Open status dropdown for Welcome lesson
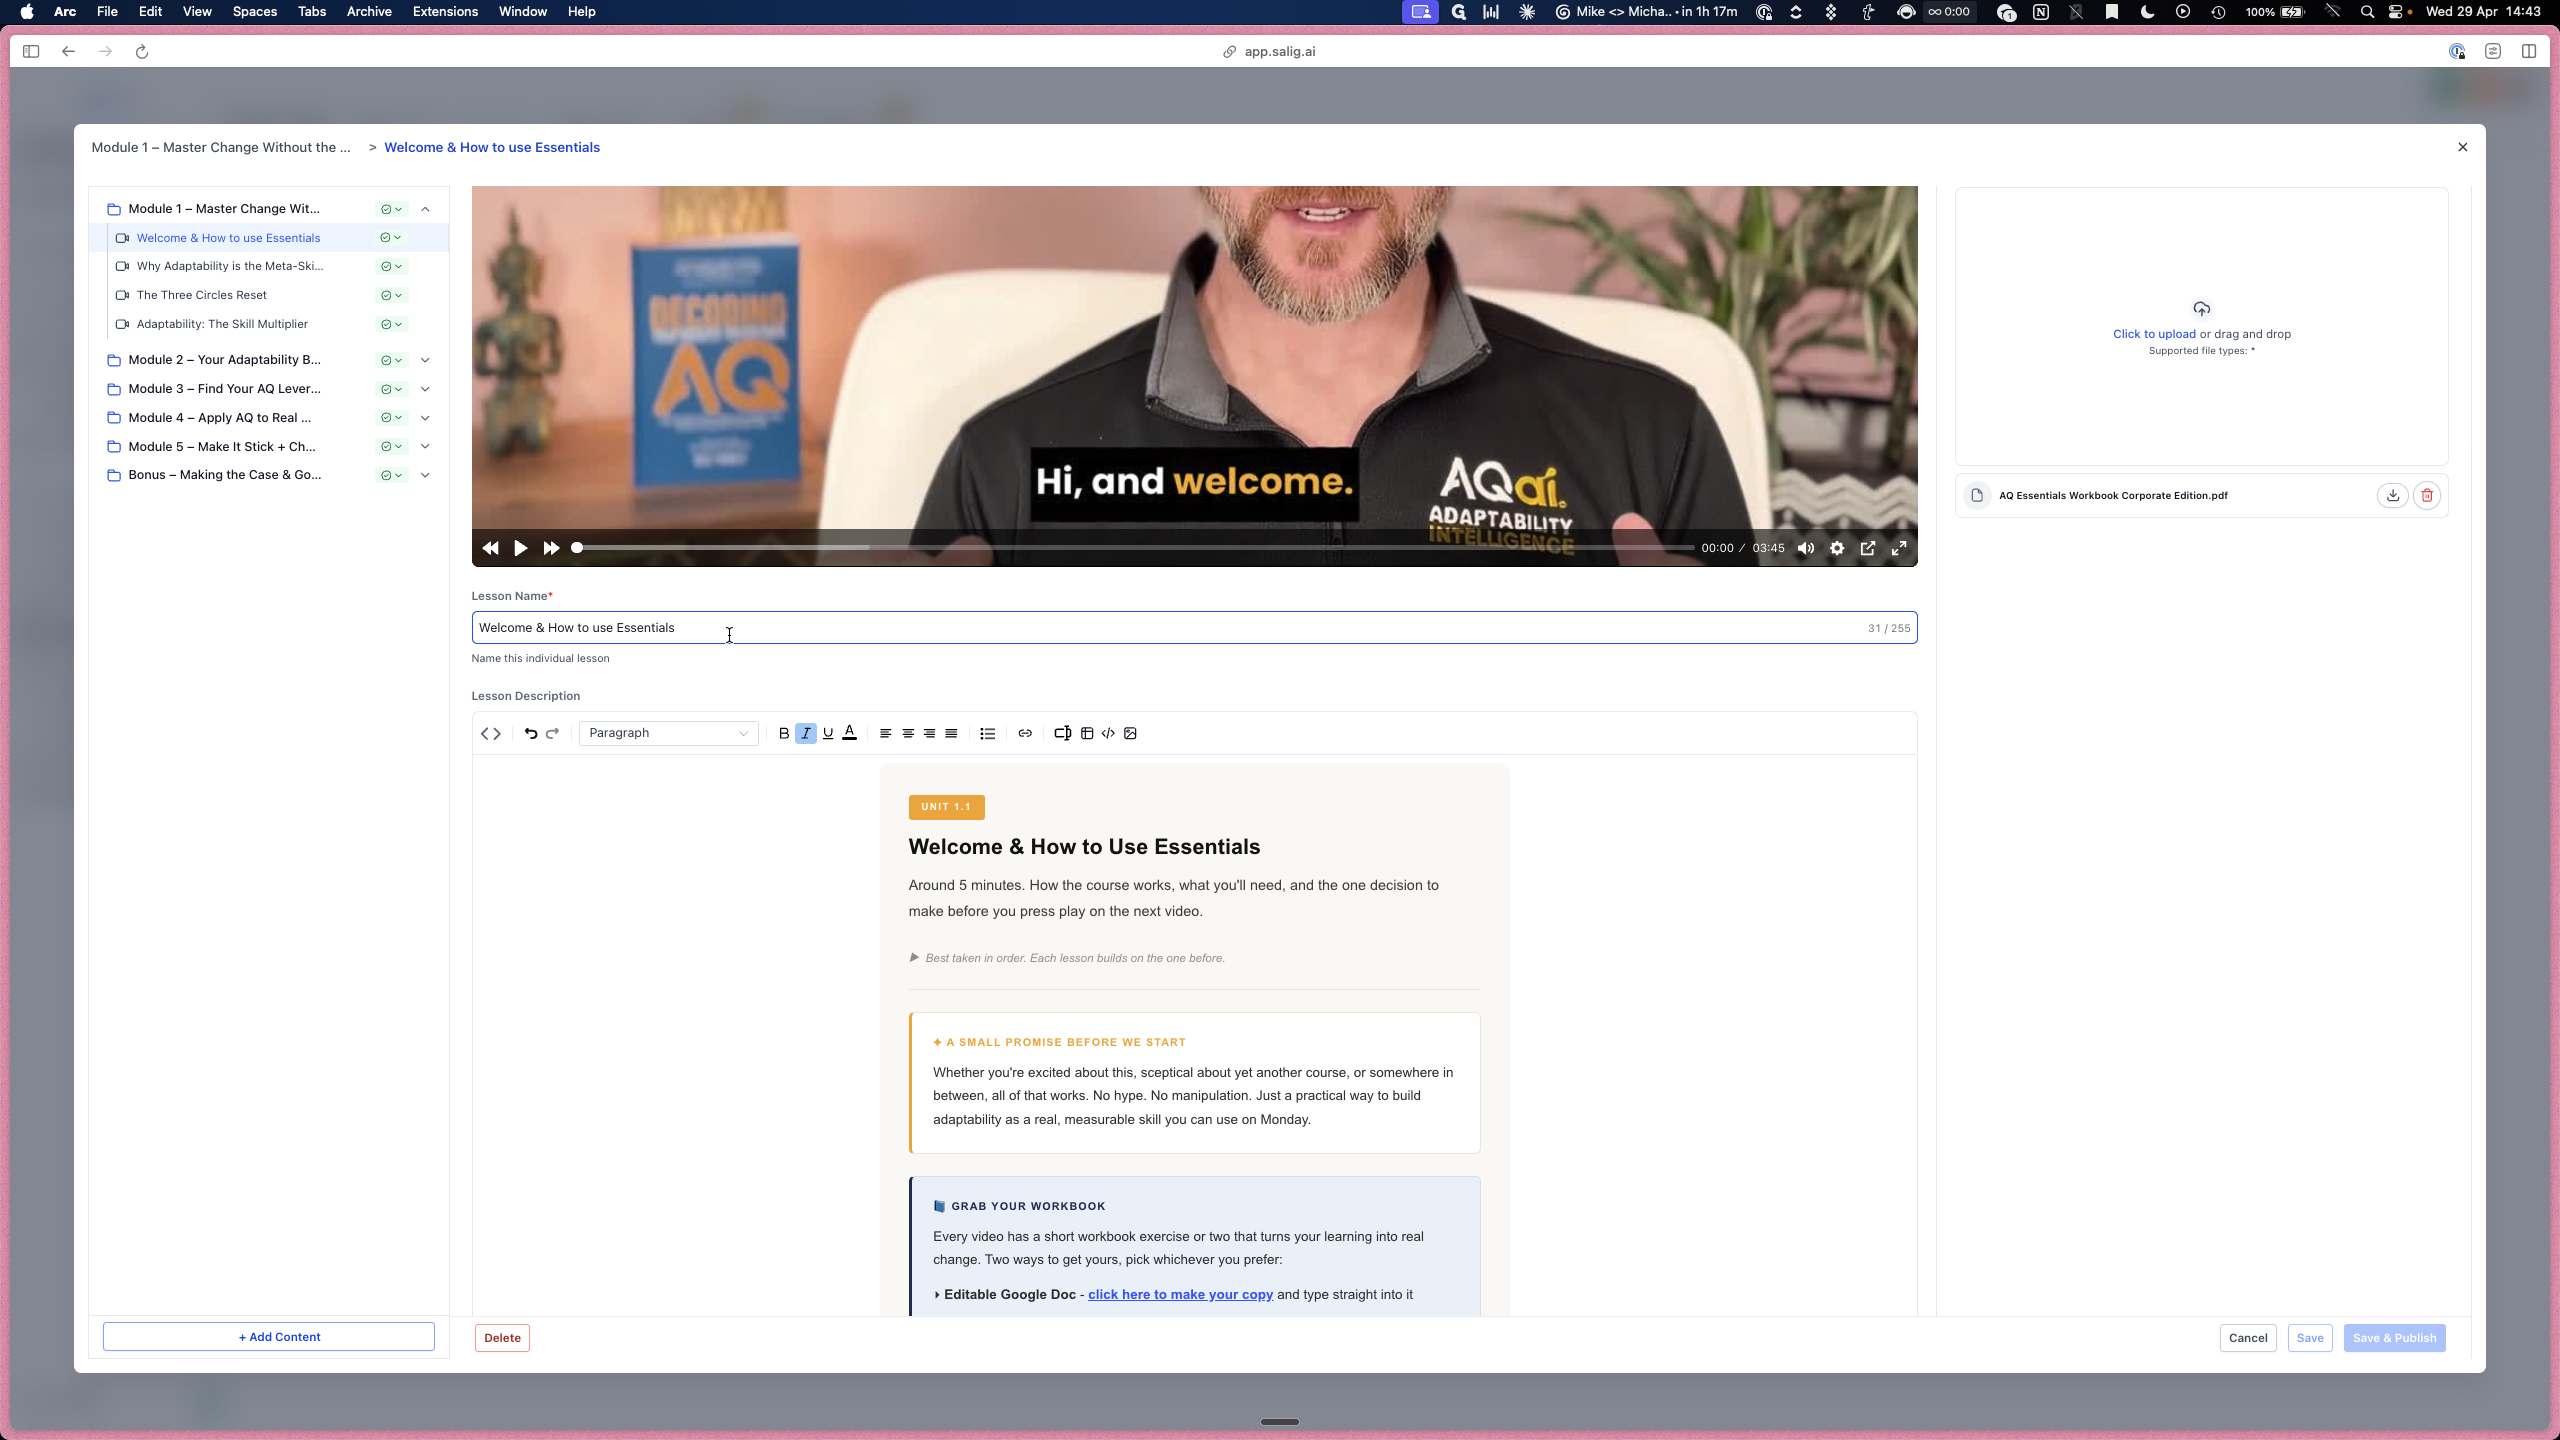This screenshot has width=2560, height=1440. (391, 238)
